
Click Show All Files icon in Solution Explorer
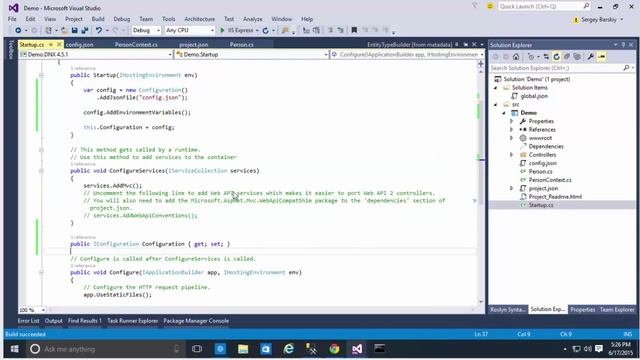577,57
